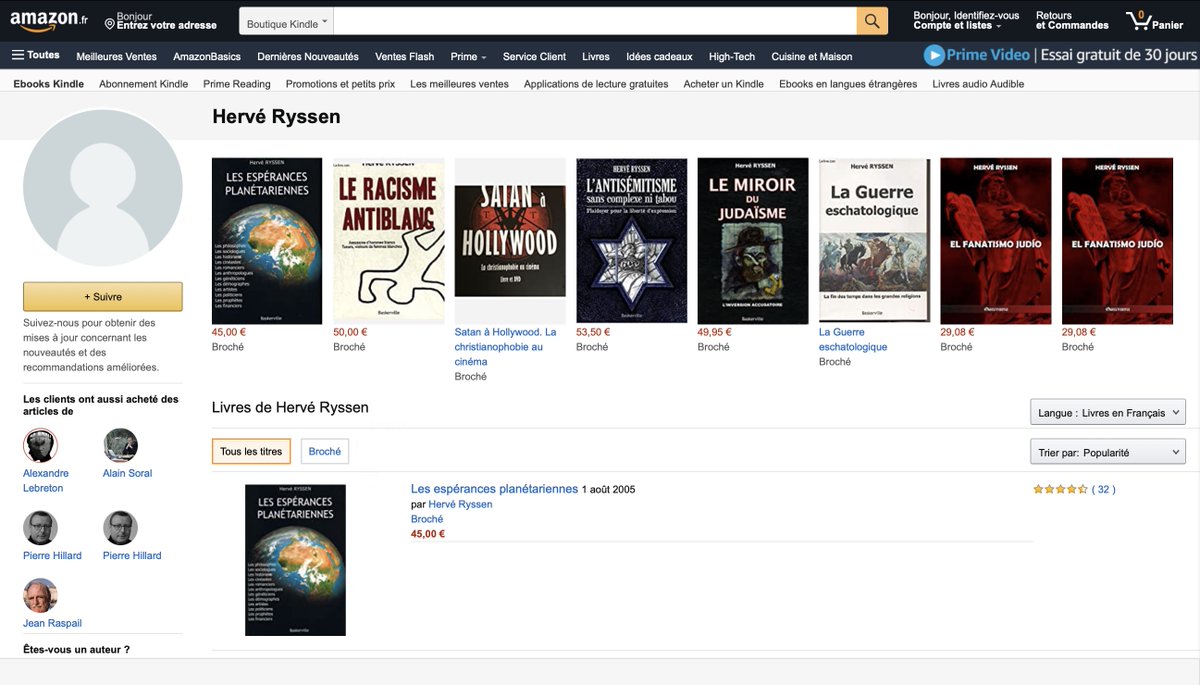Open Livres in navigation bar
This screenshot has width=1200, height=685.
tap(596, 57)
